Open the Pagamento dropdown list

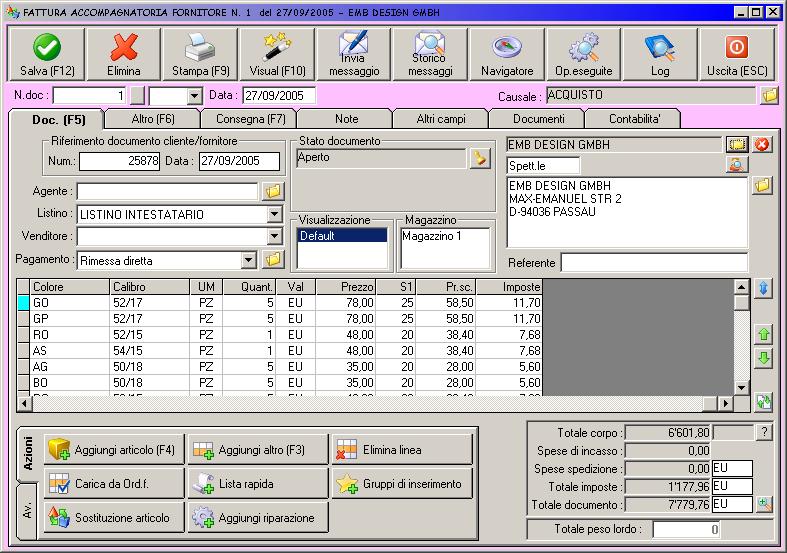pyautogui.click(x=249, y=260)
